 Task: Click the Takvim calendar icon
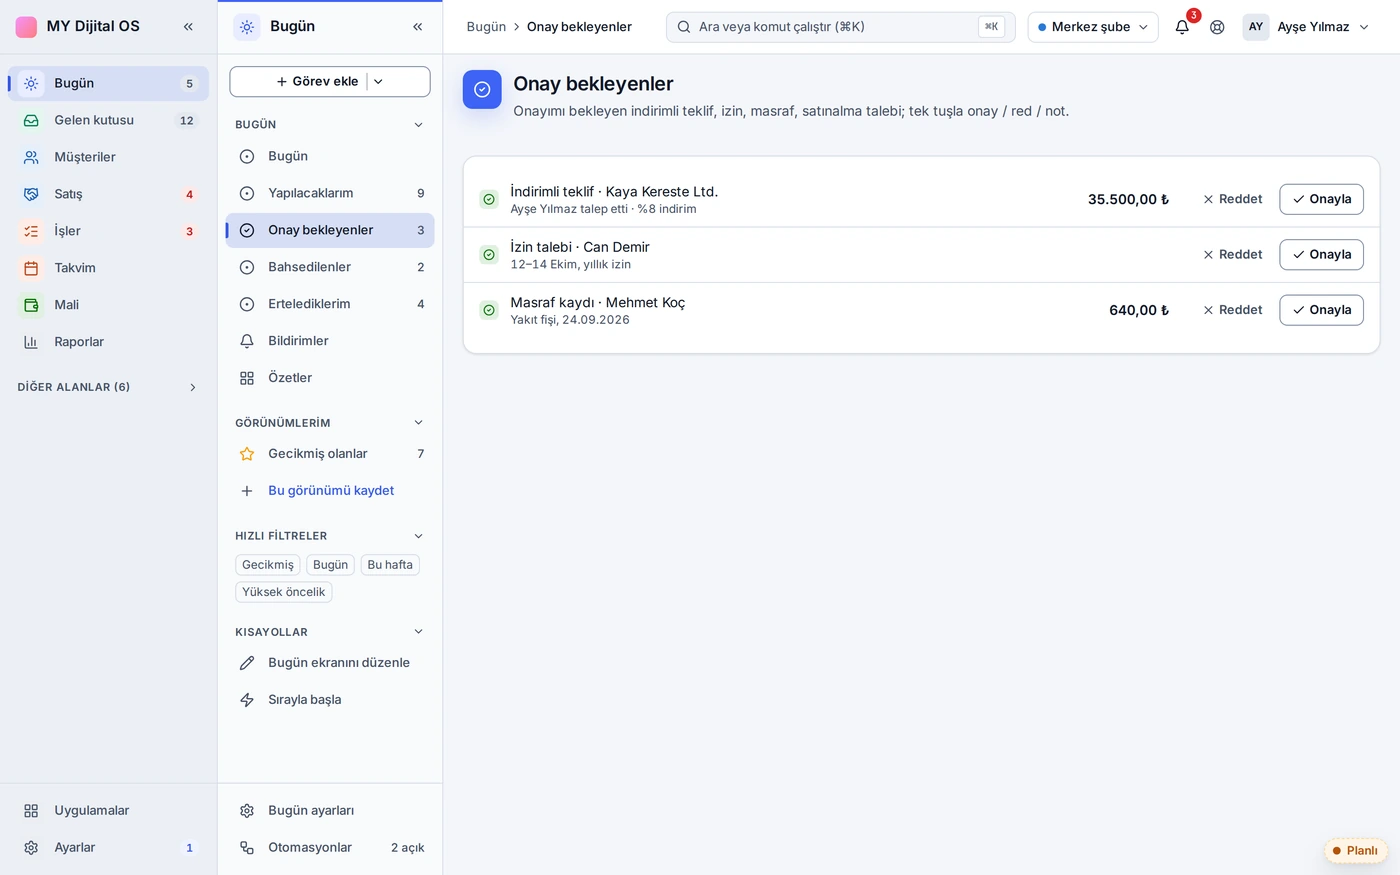(31, 268)
